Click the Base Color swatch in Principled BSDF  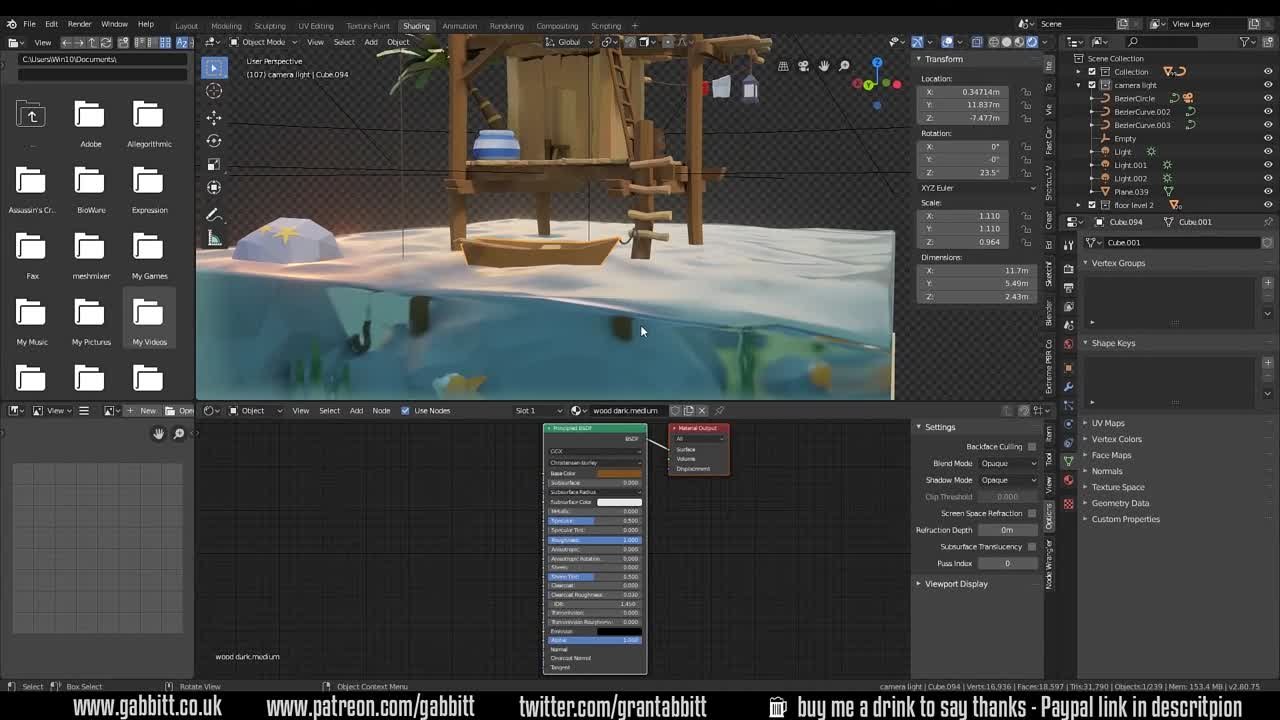pos(618,472)
